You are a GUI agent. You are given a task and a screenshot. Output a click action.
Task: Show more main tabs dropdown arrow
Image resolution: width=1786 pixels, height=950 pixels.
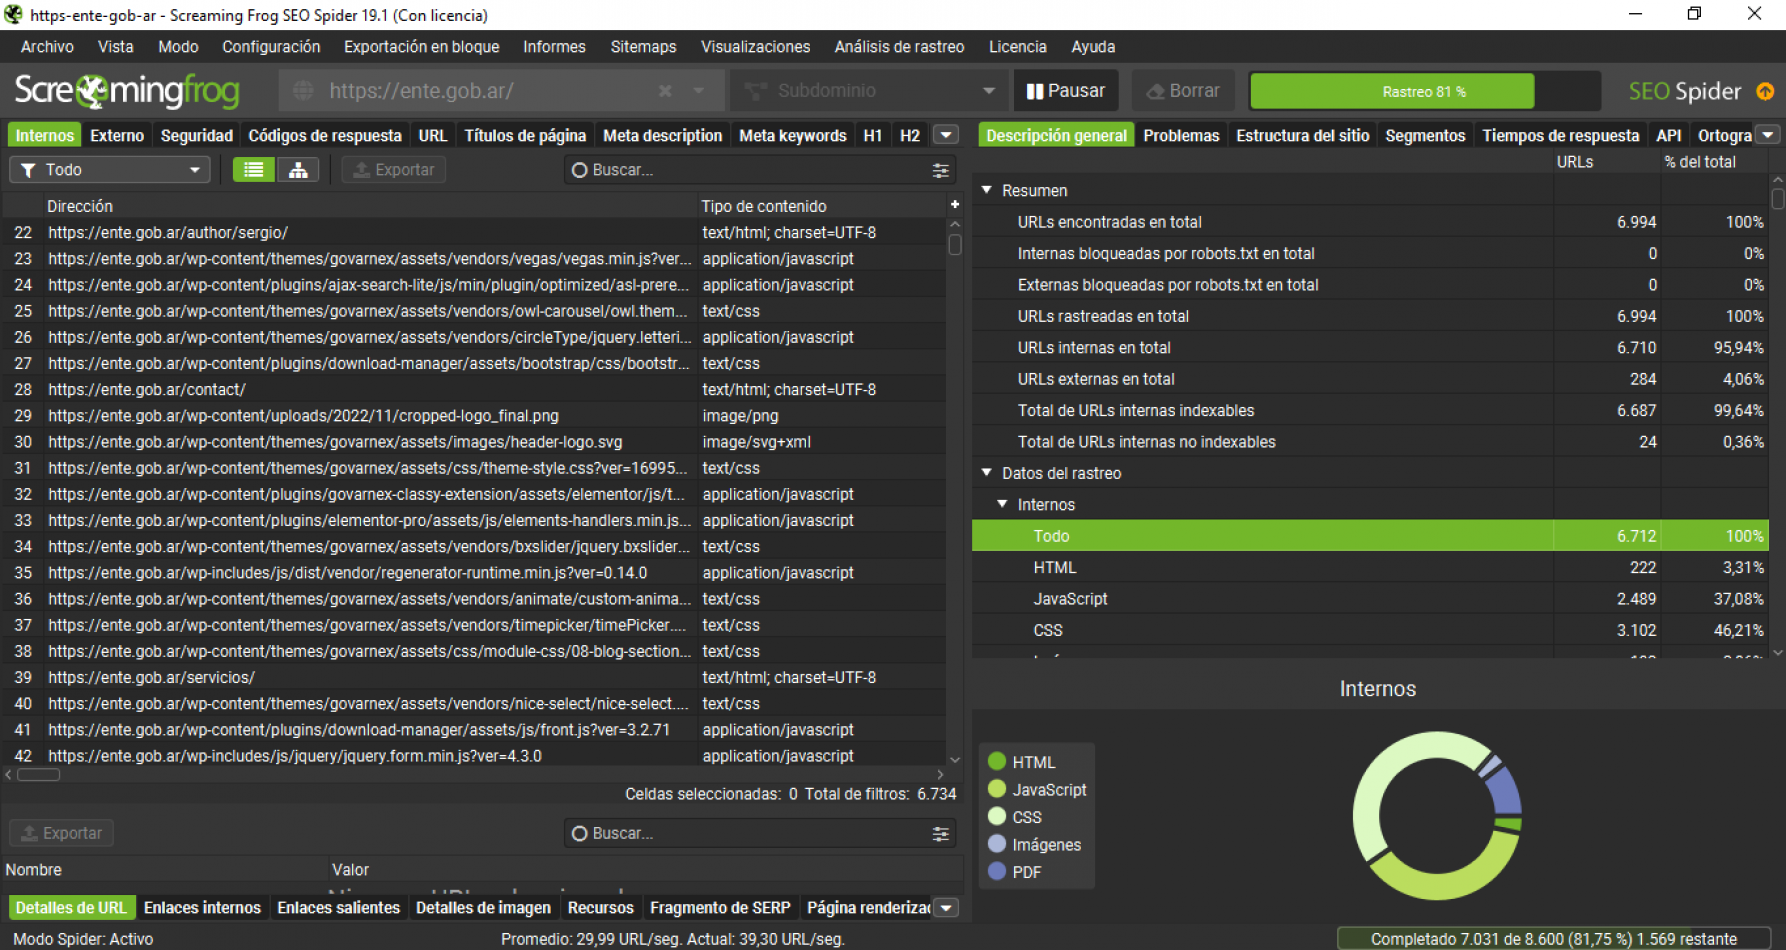(945, 135)
